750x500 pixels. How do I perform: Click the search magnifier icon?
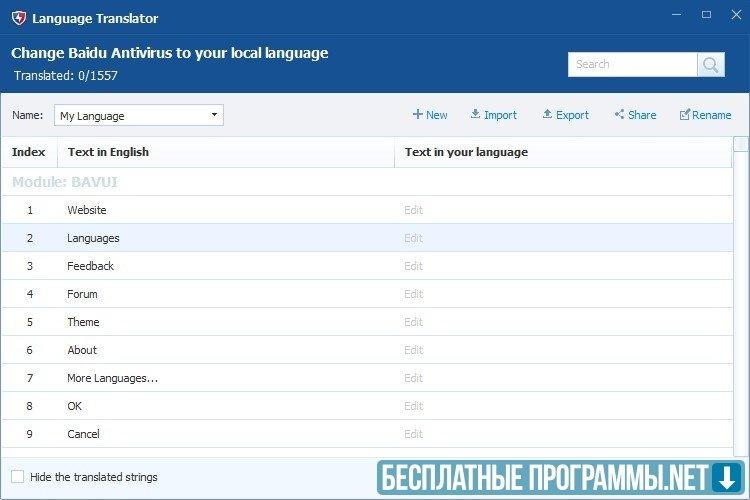[x=711, y=65]
